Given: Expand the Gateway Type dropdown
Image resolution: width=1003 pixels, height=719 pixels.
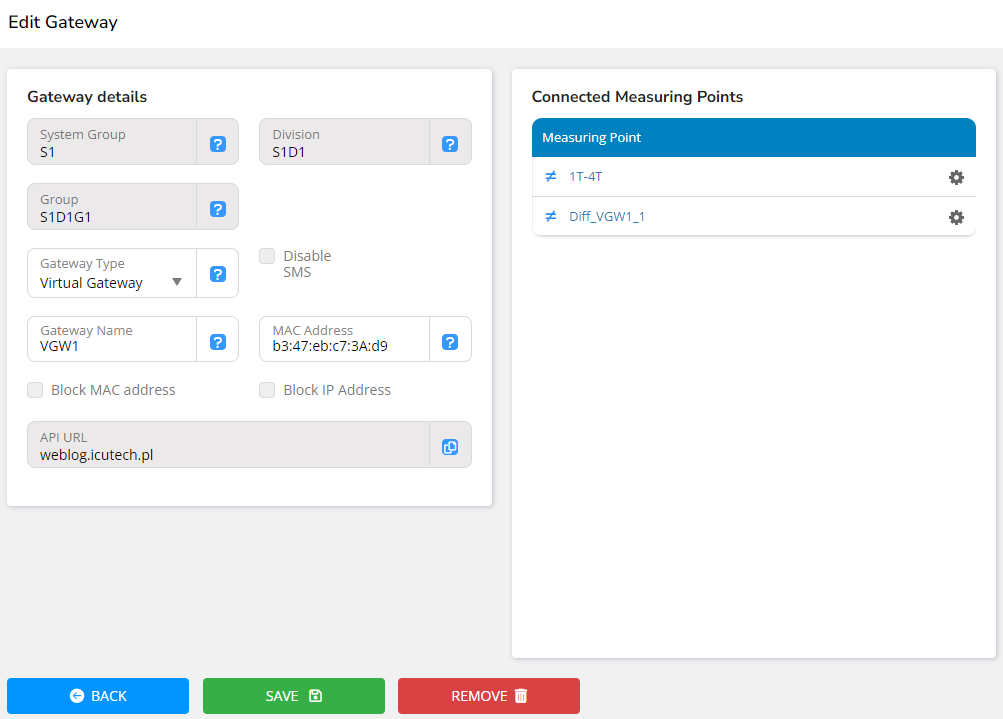Looking at the screenshot, I should 112,282.
